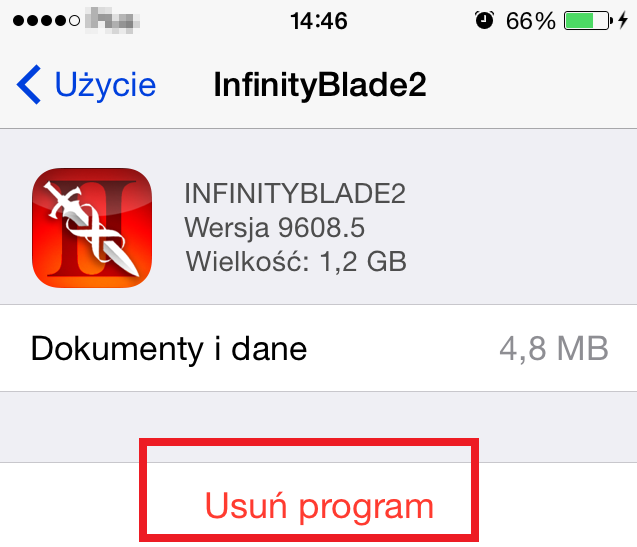637x547 pixels.
Task: Tap the Usuń program delete button
Action: [x=319, y=506]
